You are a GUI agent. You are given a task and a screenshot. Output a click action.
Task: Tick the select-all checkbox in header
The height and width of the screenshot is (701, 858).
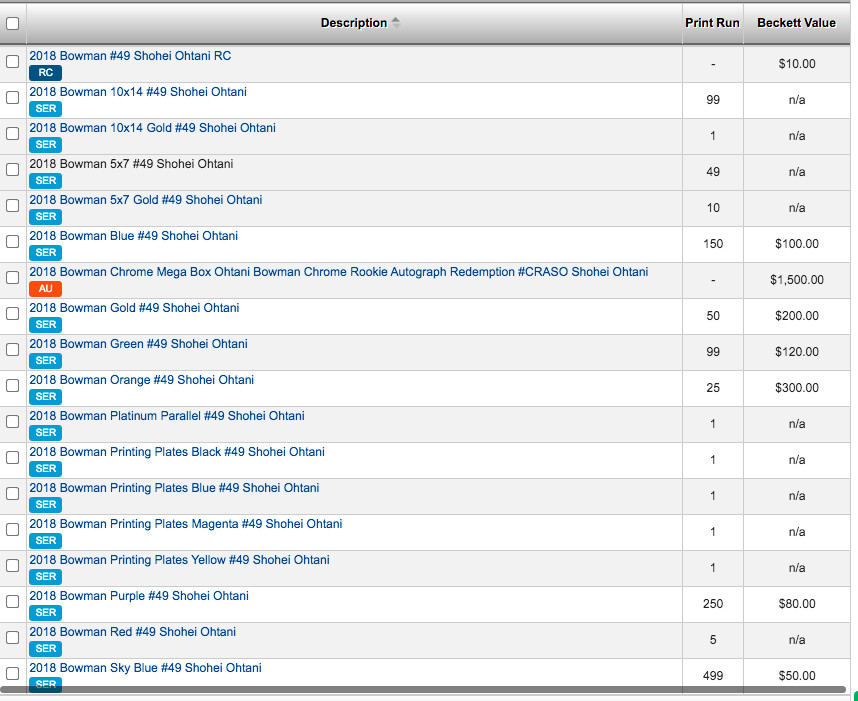(12, 24)
